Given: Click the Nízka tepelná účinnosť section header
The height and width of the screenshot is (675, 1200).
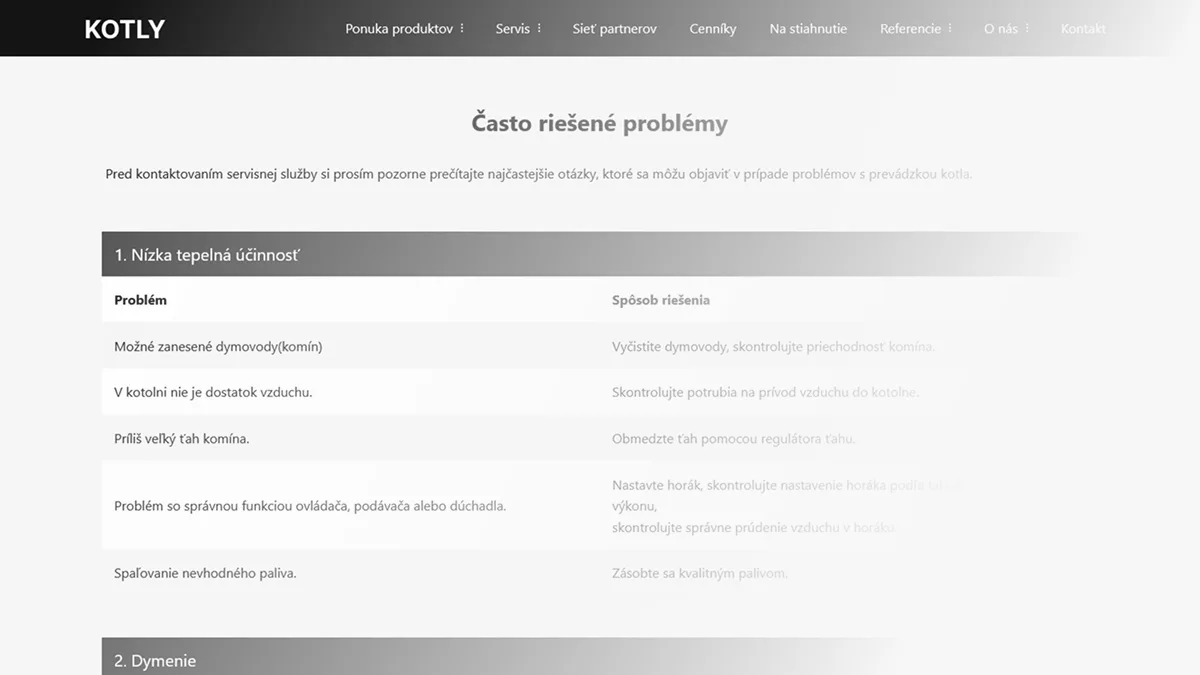Looking at the screenshot, I should 206,255.
